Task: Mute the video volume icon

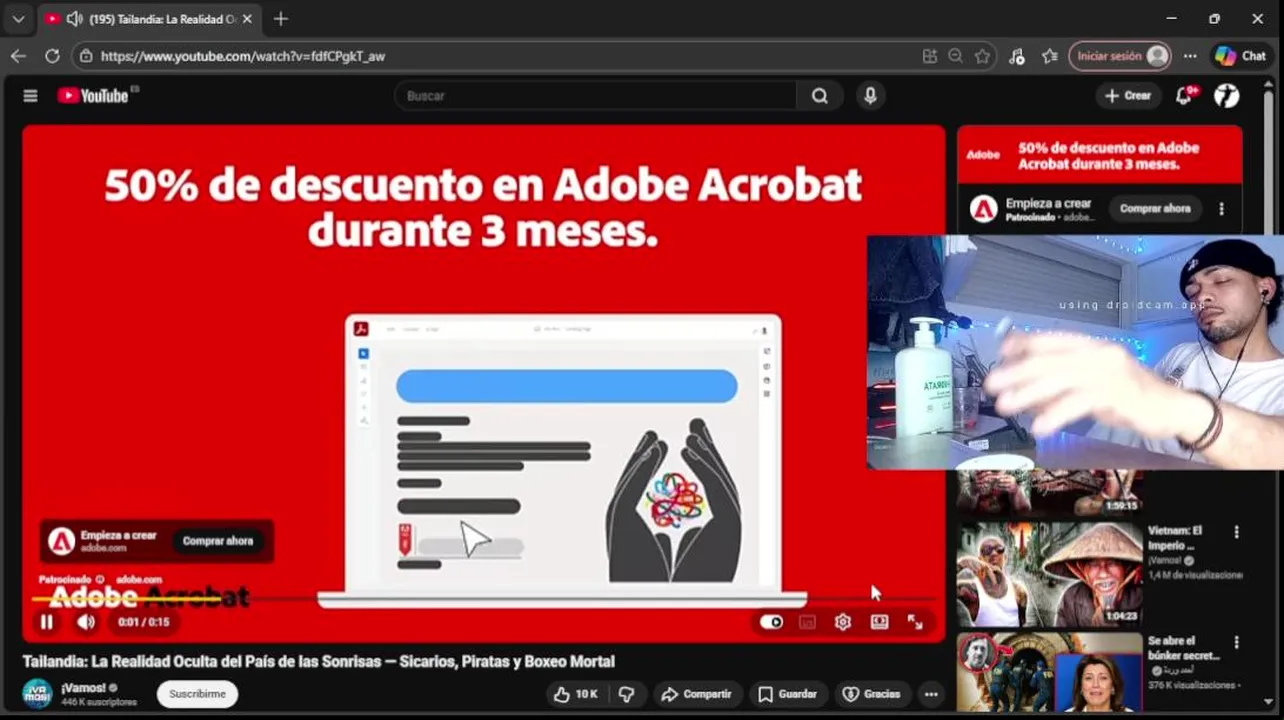Action: 86,622
